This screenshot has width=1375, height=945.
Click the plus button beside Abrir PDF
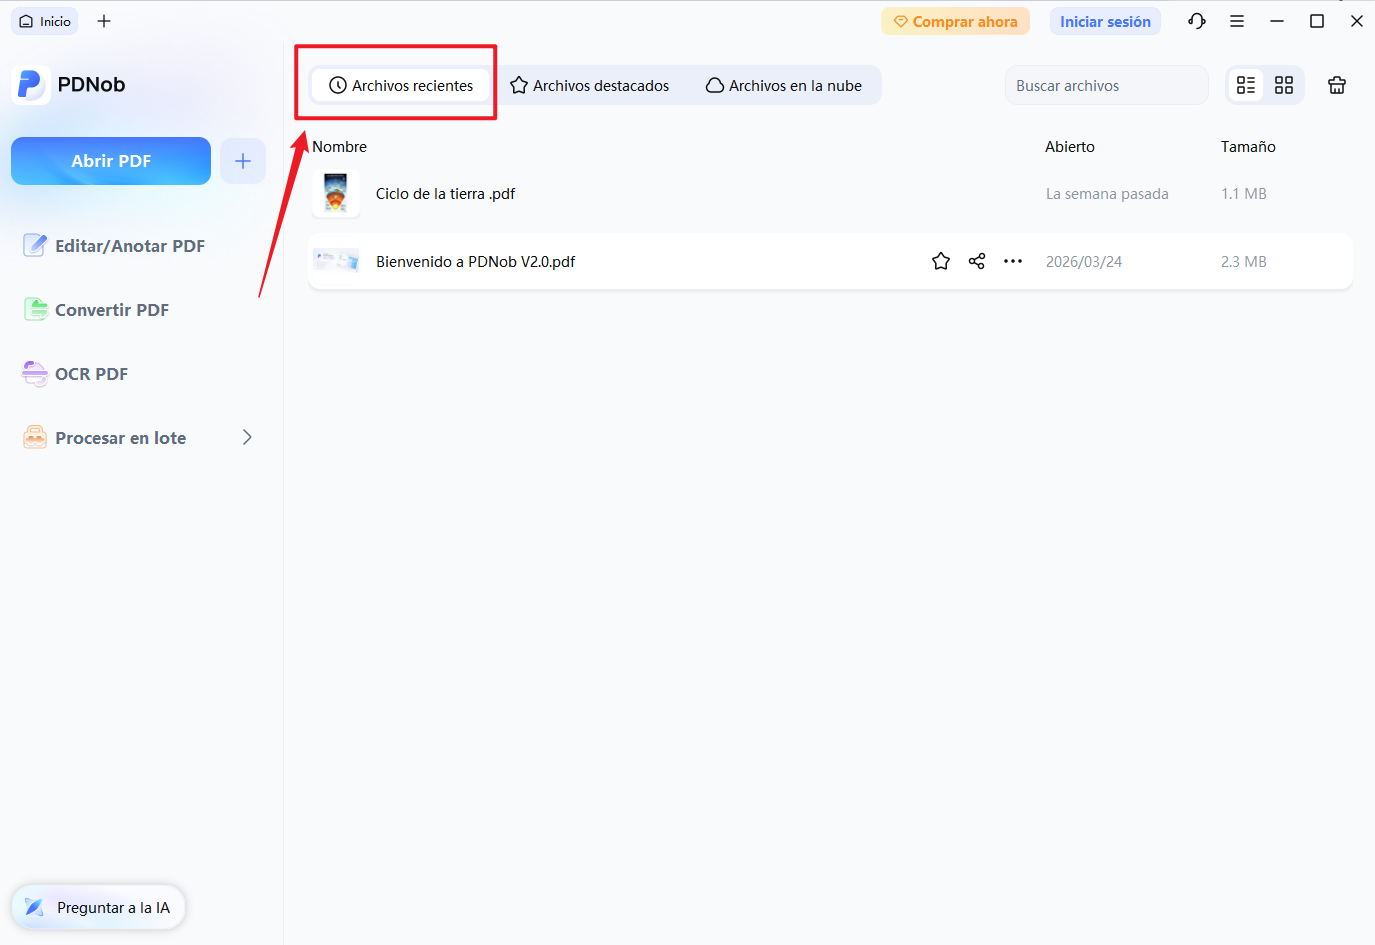click(x=243, y=161)
